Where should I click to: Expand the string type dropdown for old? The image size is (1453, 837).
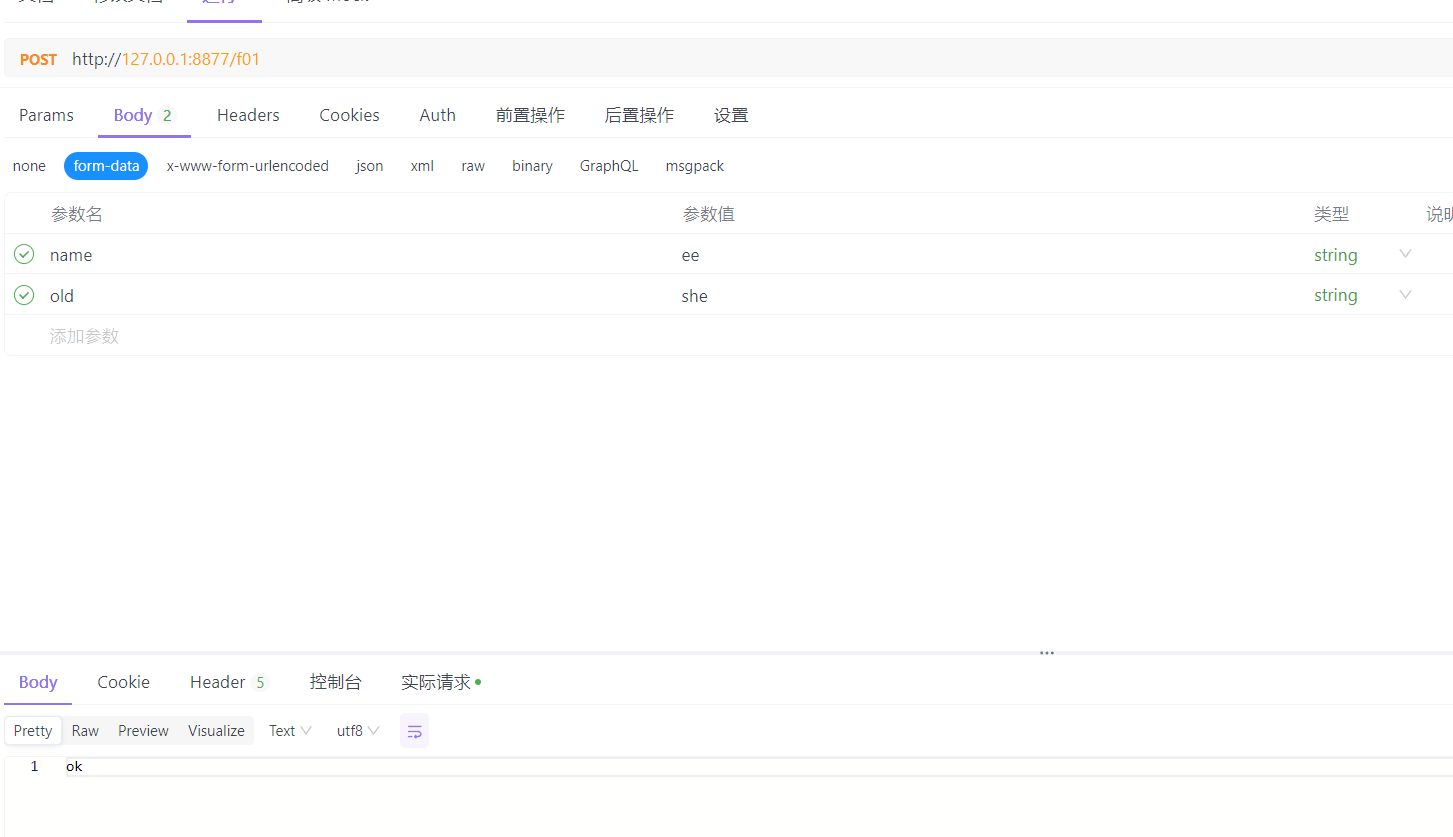1405,295
